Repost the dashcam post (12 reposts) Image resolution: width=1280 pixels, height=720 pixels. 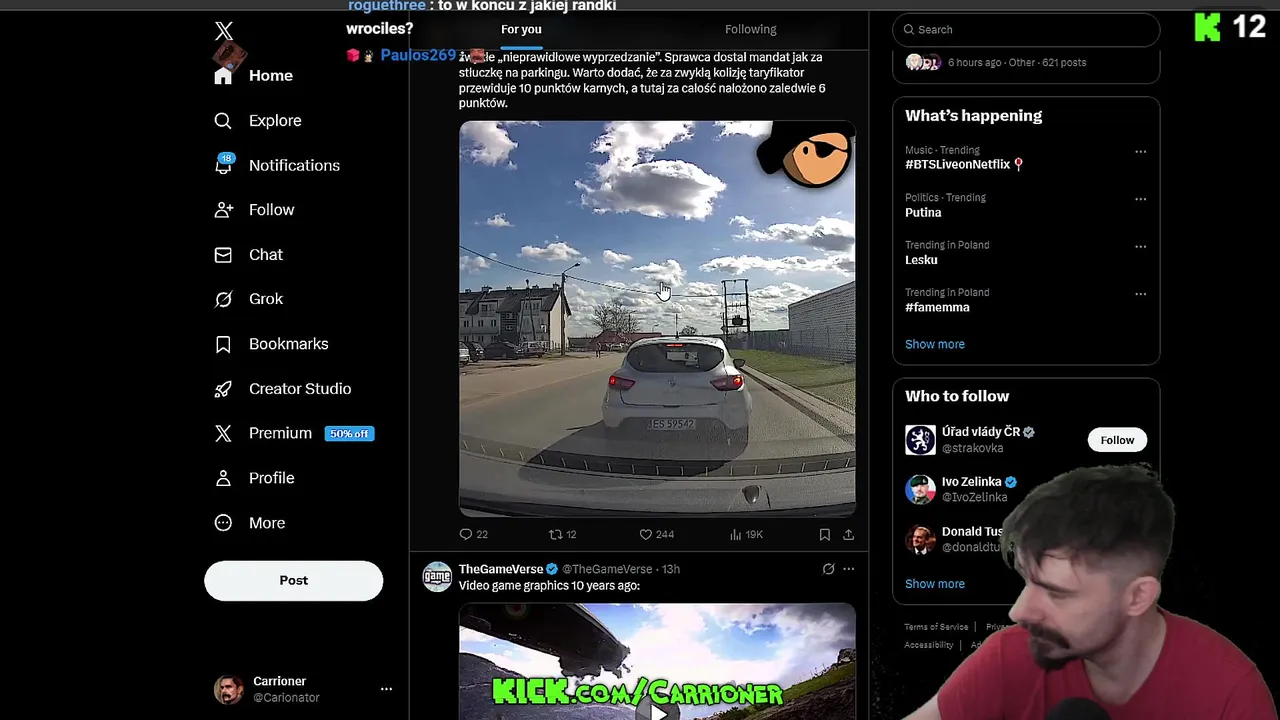coord(563,535)
